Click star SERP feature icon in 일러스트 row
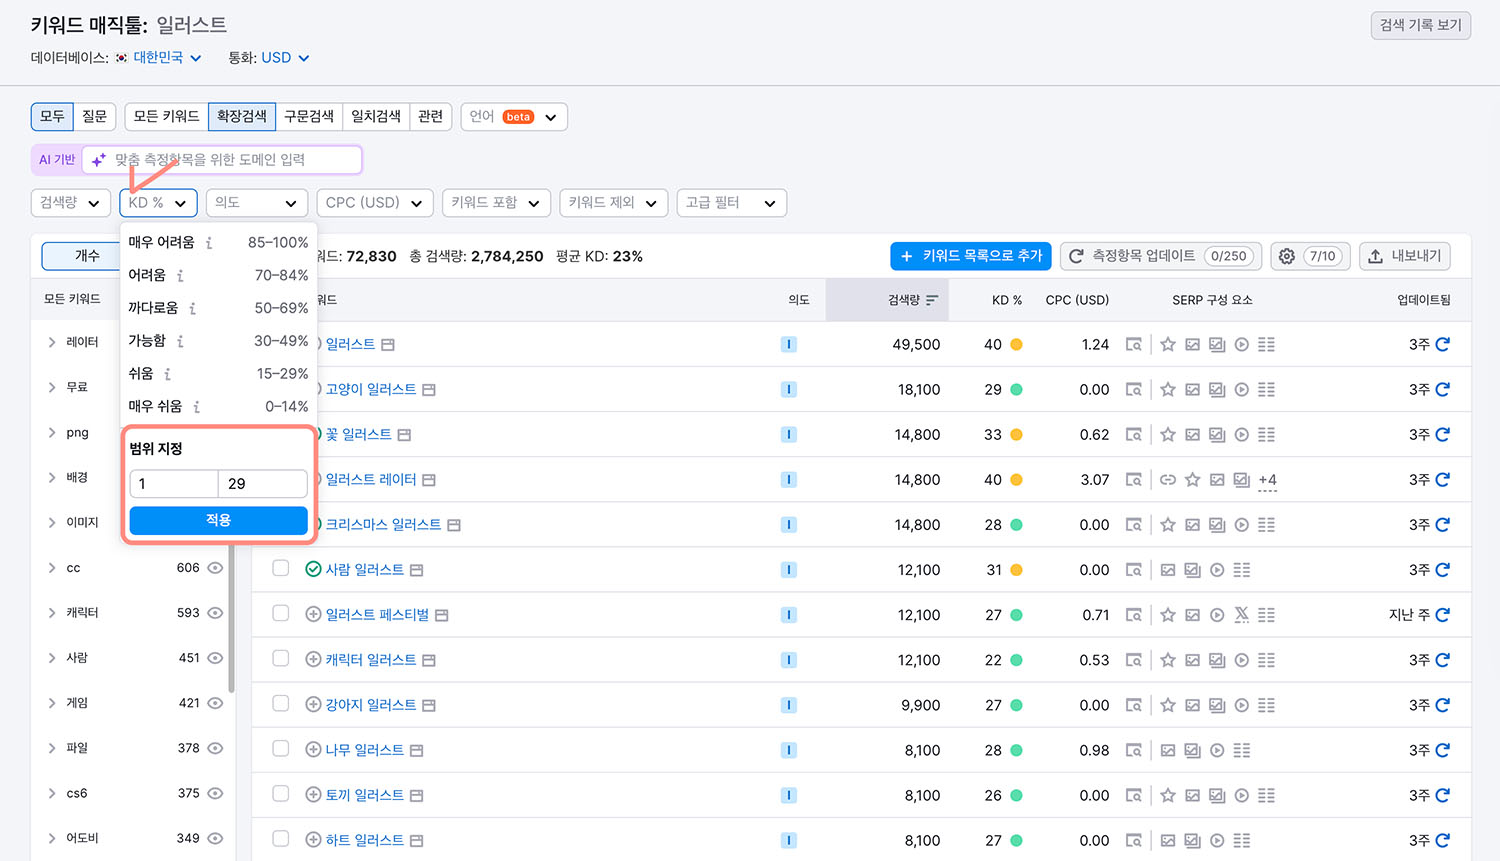The height and width of the screenshot is (861, 1500). pos(1167,344)
